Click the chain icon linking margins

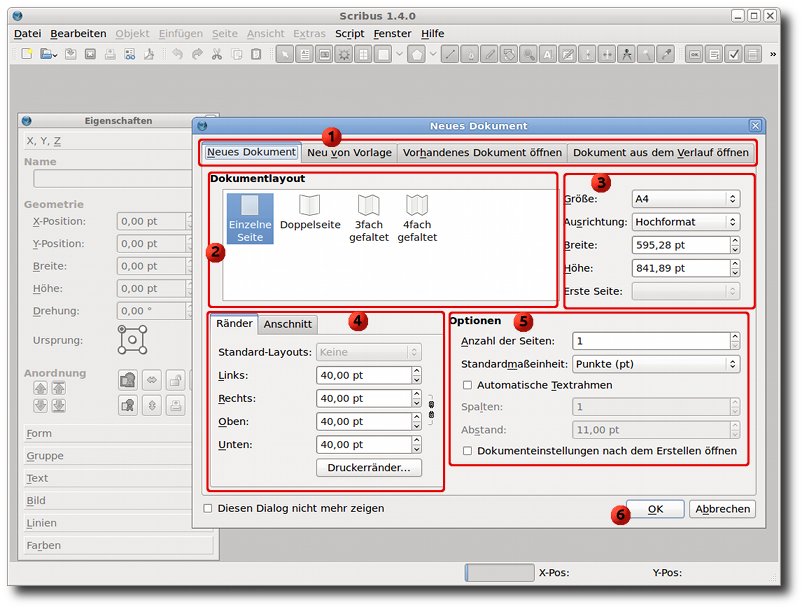(431, 410)
